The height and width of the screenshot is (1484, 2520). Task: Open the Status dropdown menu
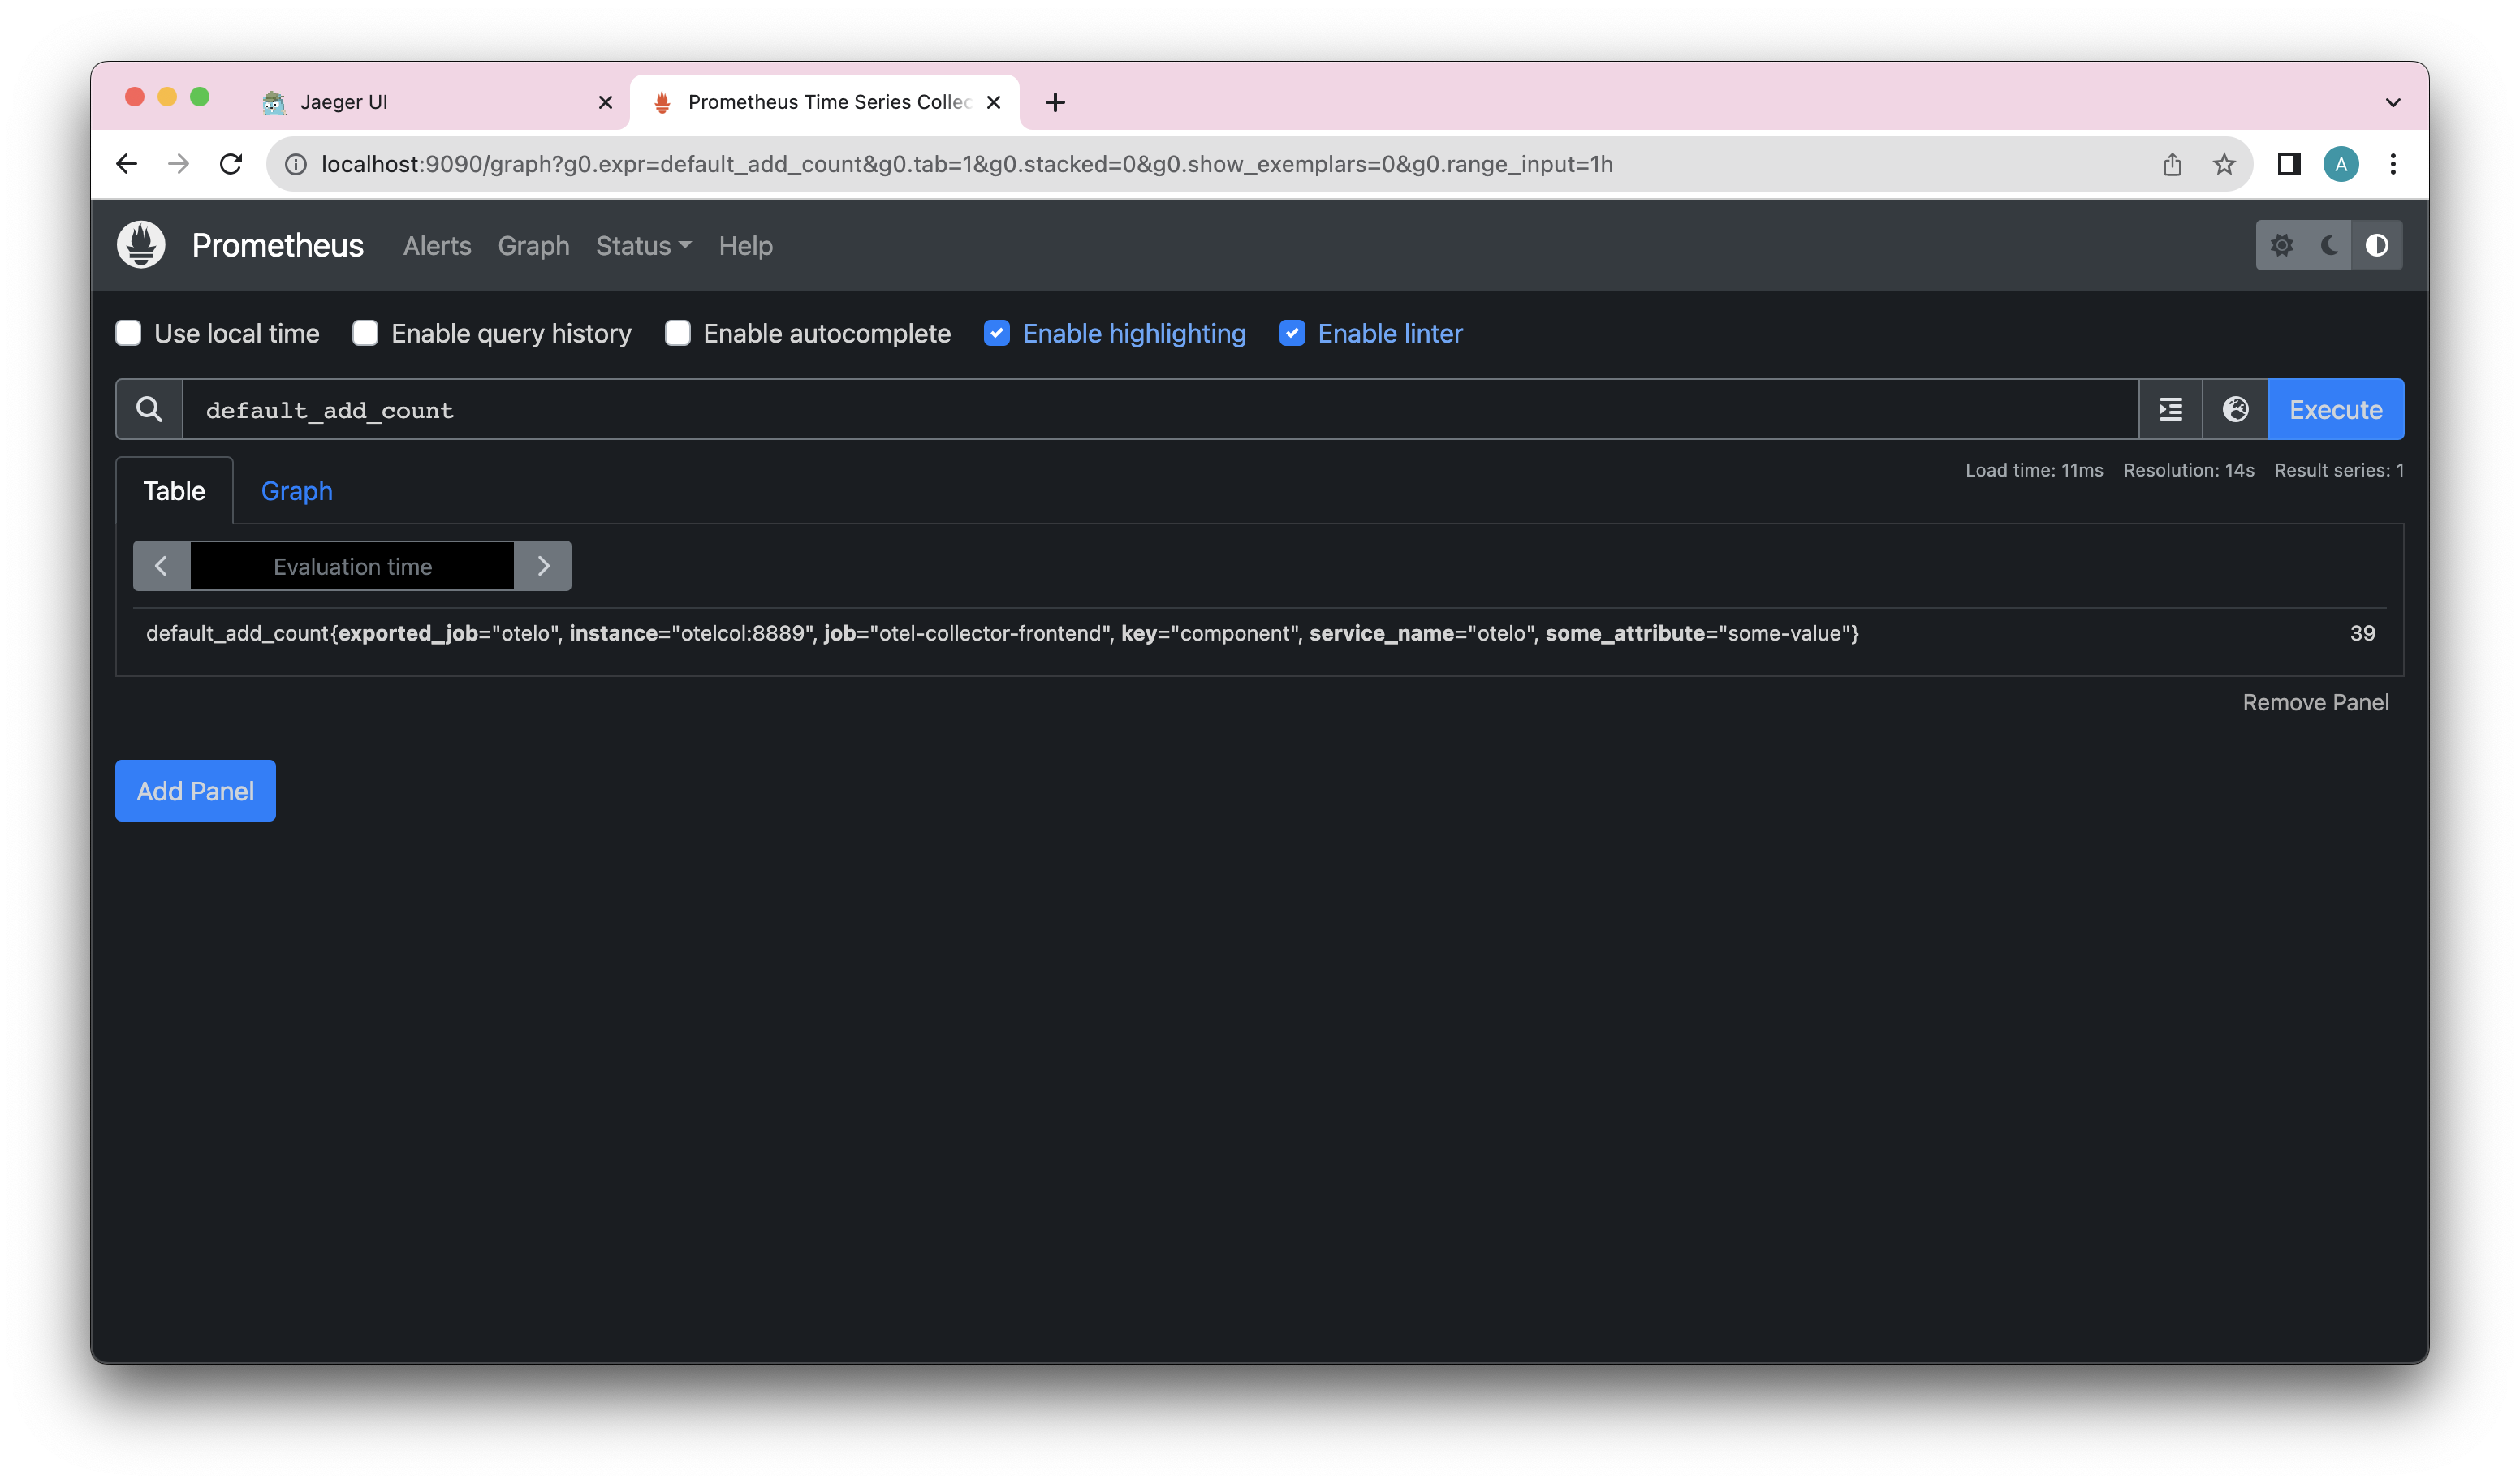(642, 245)
